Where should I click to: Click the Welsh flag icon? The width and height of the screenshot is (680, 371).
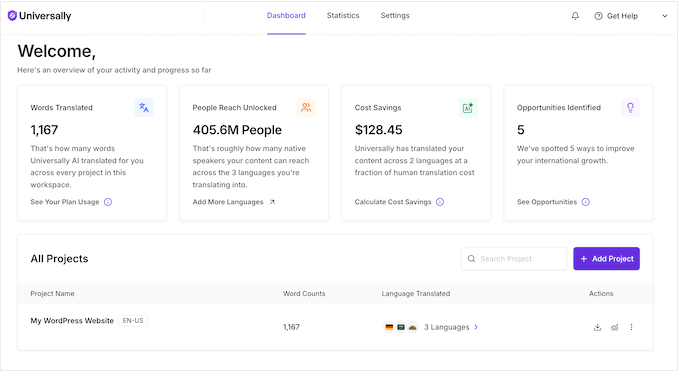pyautogui.click(x=412, y=327)
